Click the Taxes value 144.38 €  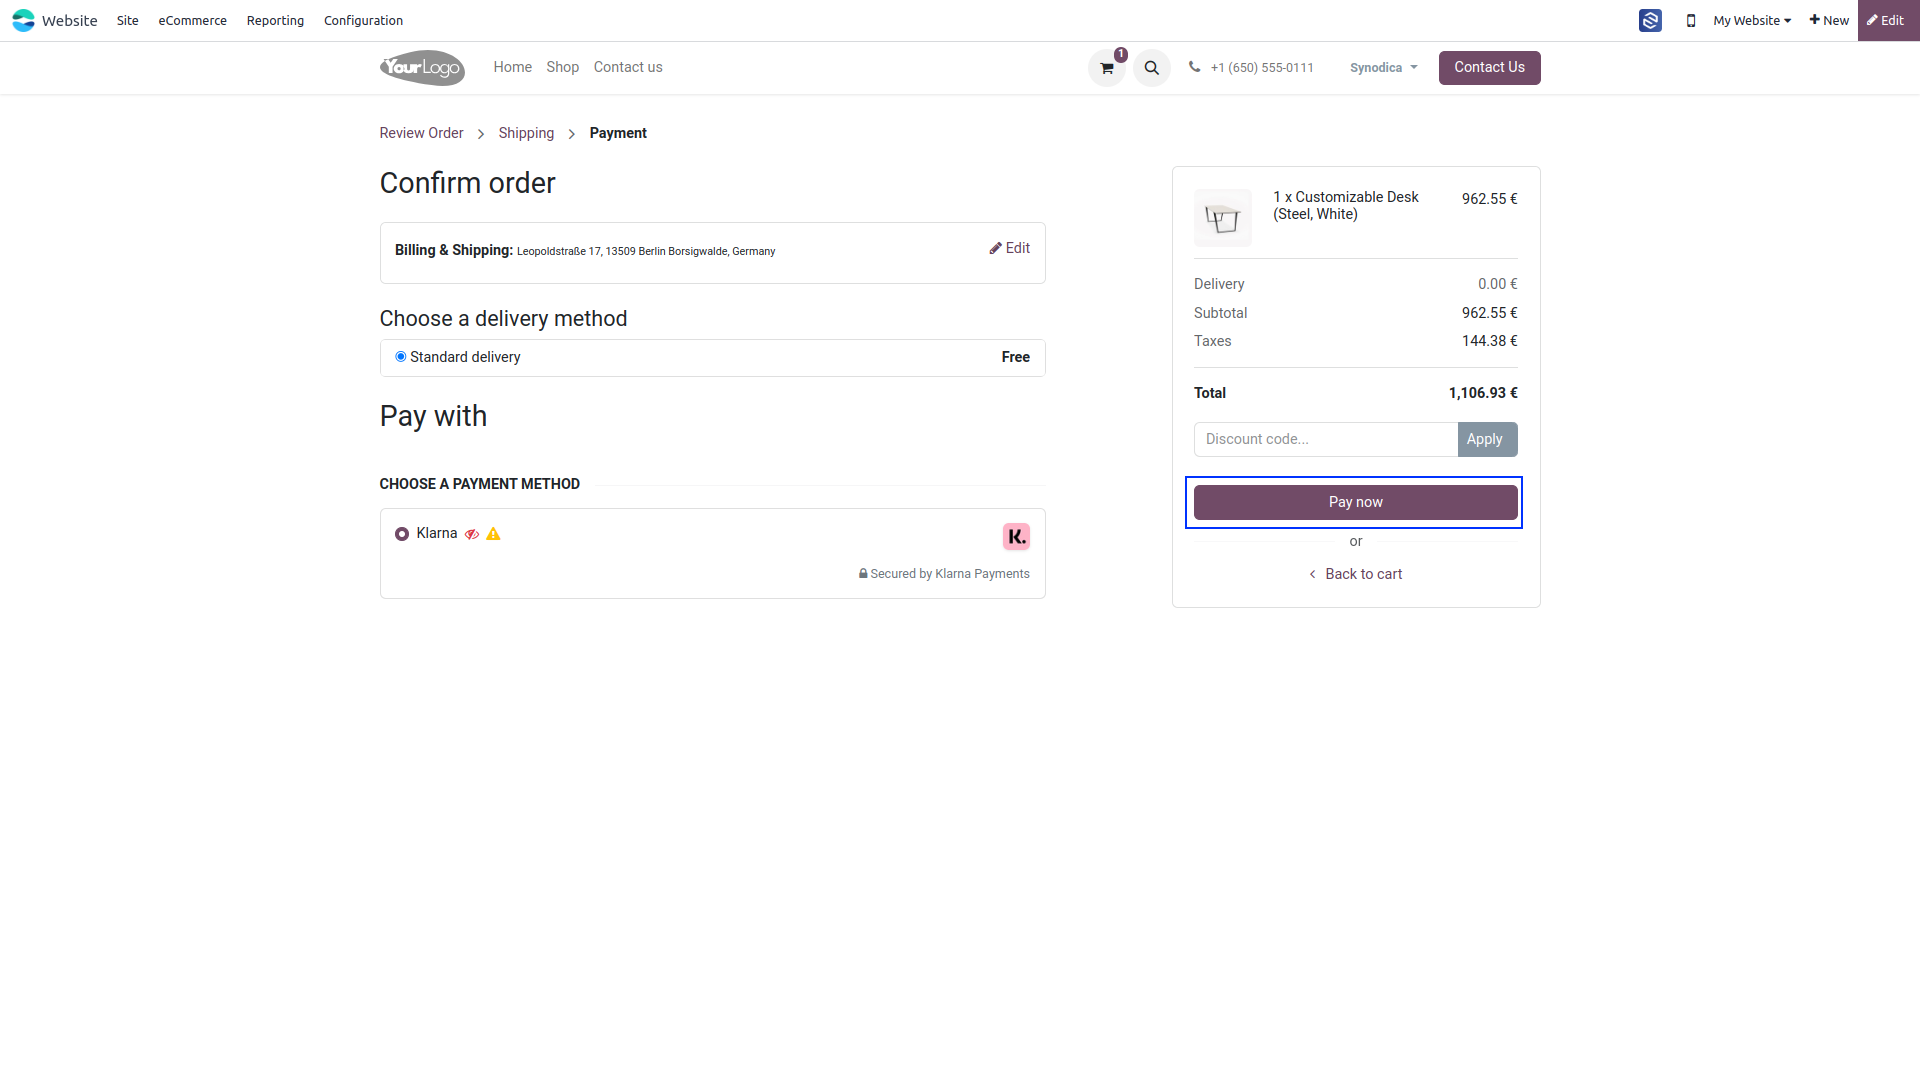coord(1489,341)
